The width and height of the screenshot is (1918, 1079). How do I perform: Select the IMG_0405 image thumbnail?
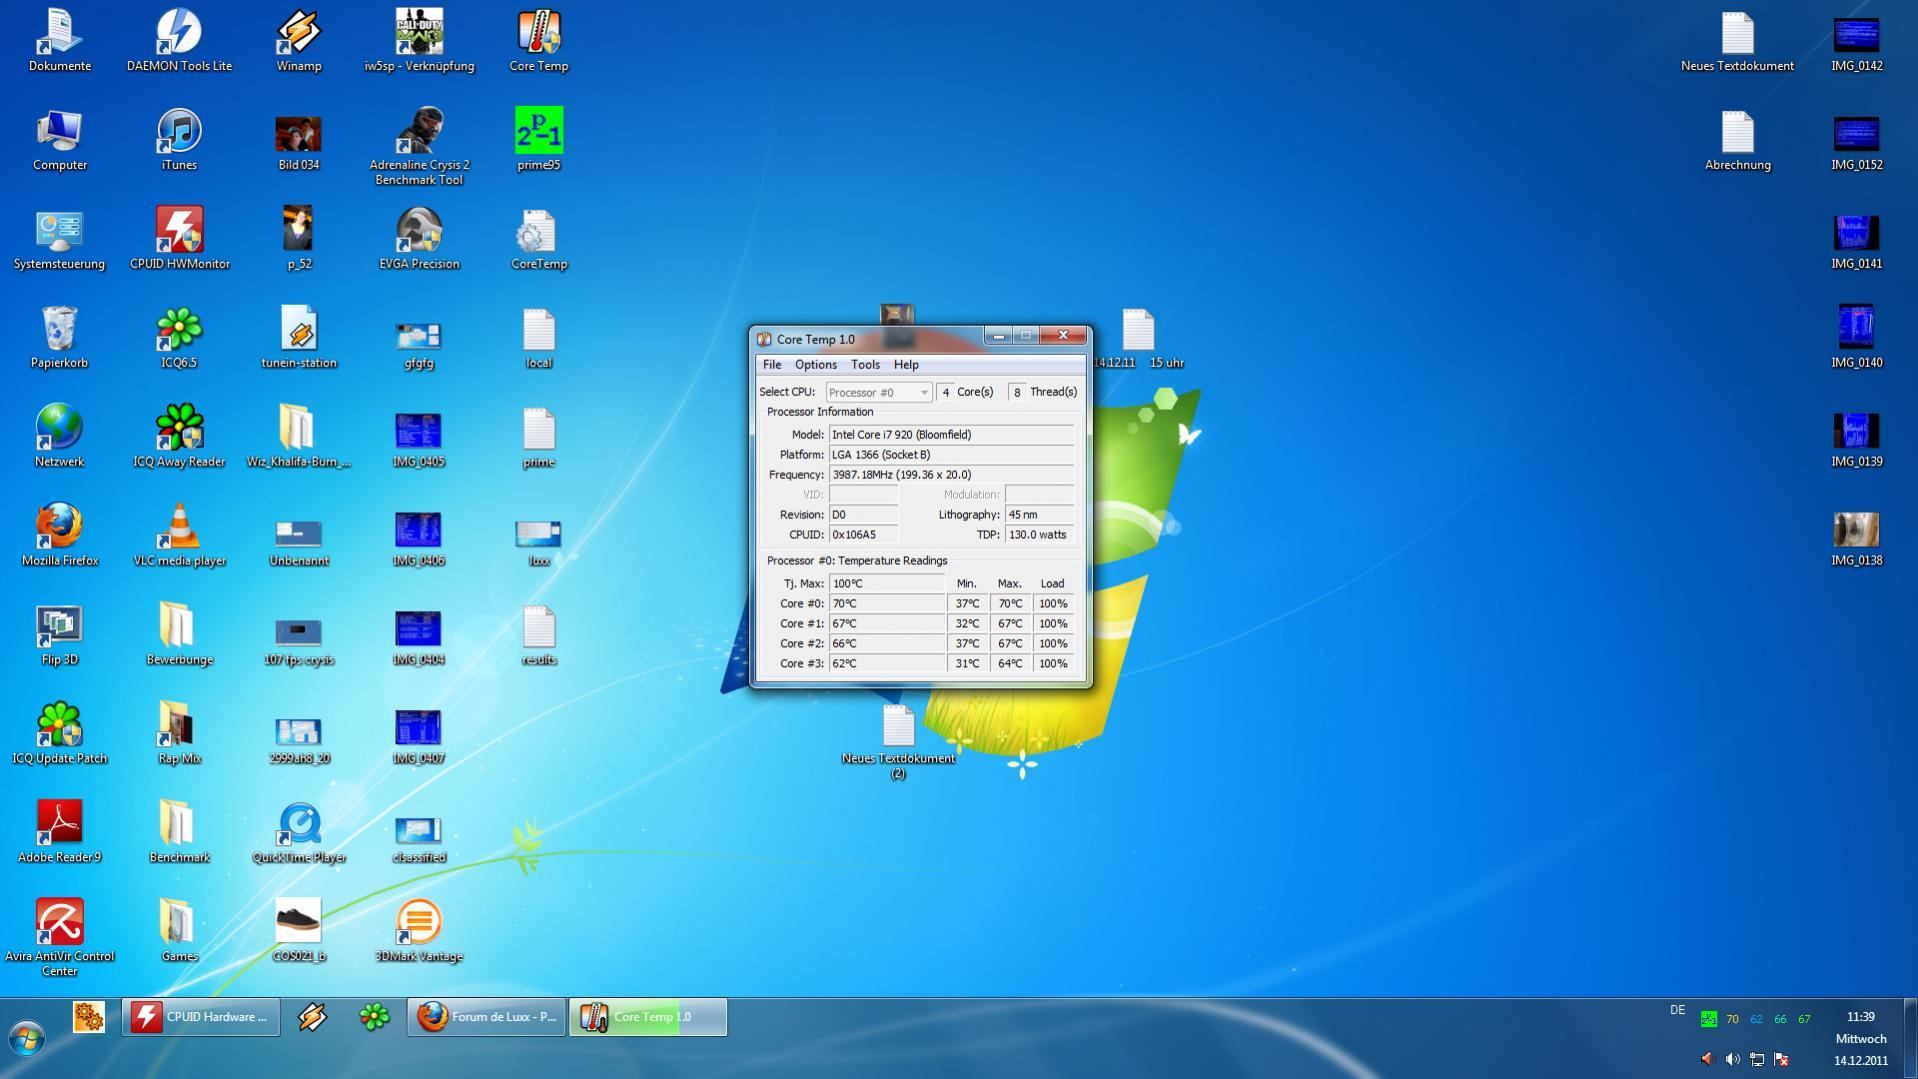click(419, 438)
